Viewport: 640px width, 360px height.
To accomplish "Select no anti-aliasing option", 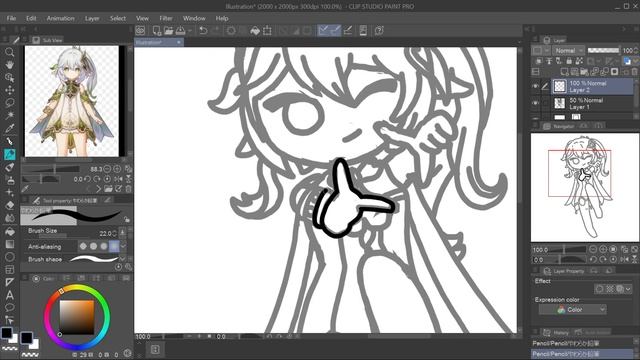I will (x=83, y=246).
